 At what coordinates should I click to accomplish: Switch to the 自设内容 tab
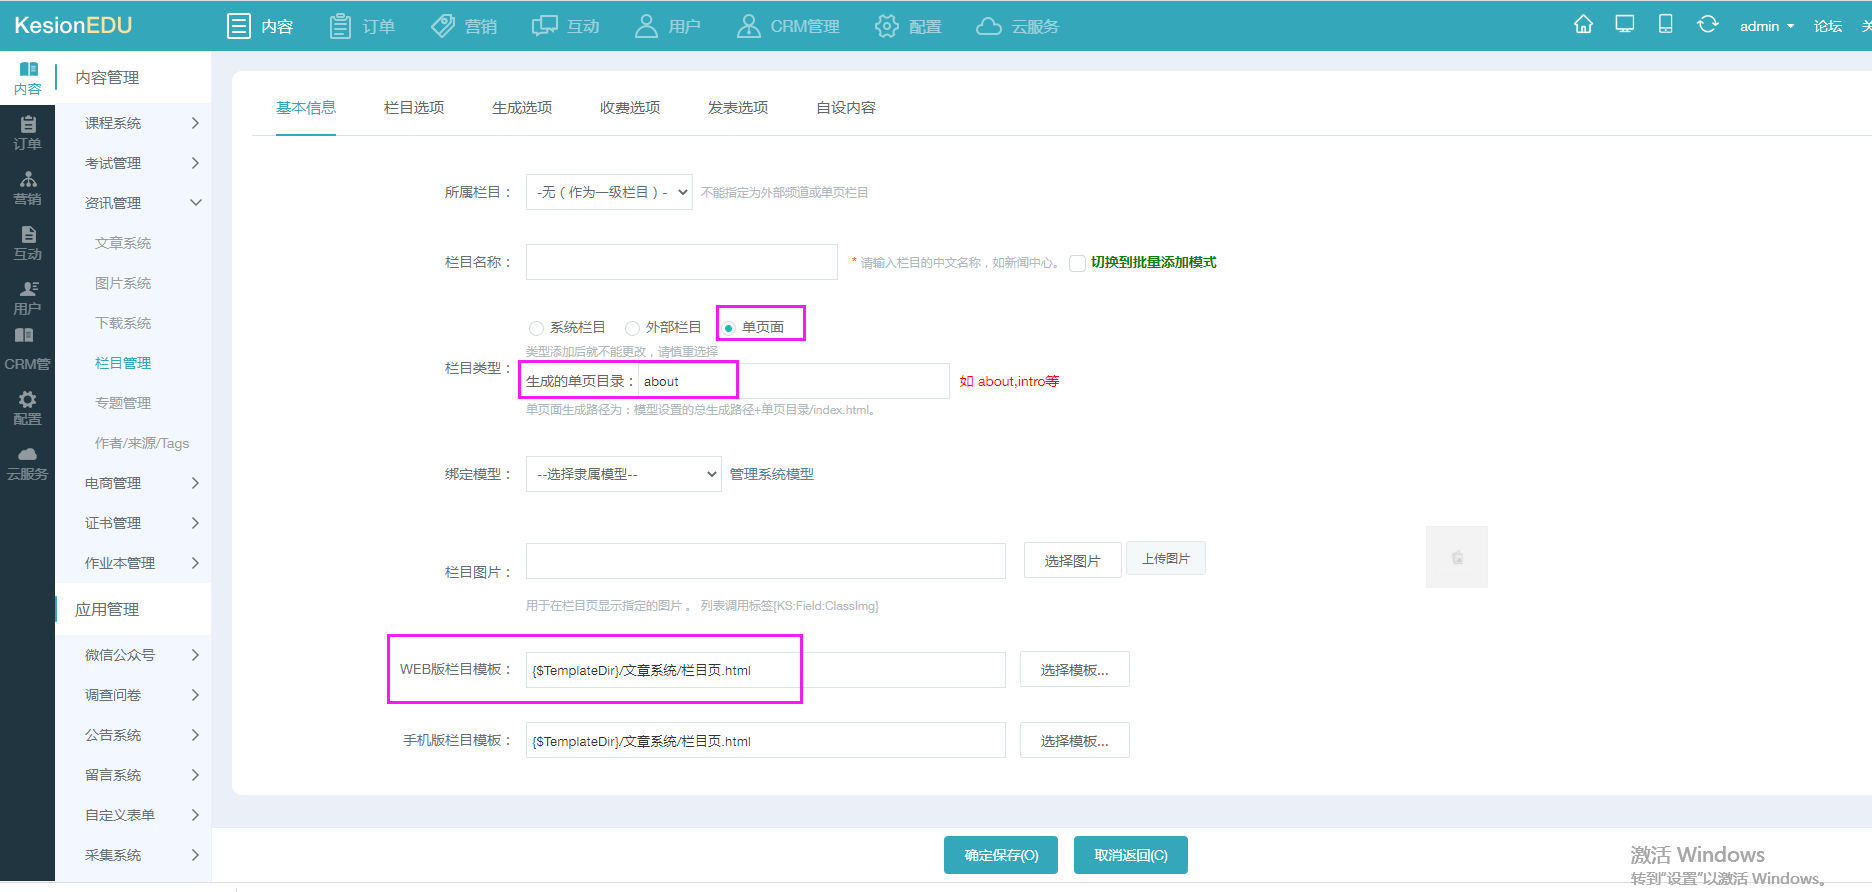pyautogui.click(x=846, y=107)
